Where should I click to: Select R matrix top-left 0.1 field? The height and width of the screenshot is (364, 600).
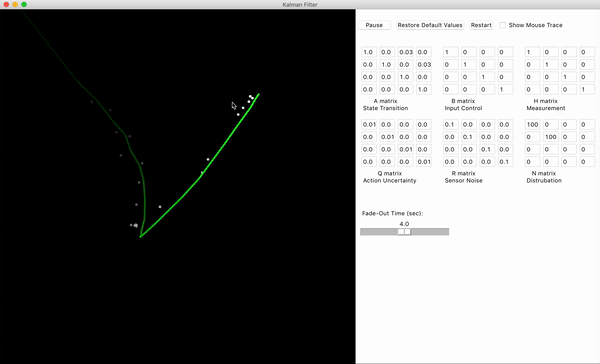(451, 124)
